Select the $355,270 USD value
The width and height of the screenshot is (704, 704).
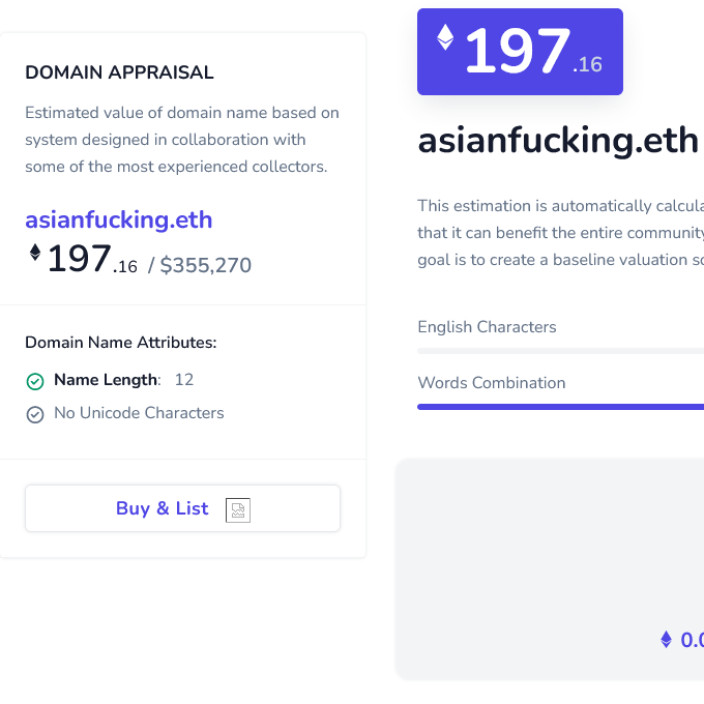click(x=205, y=266)
